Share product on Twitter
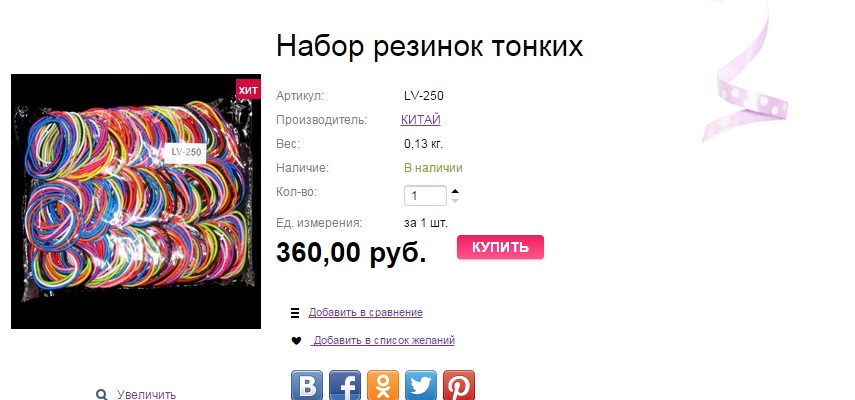The image size is (855, 400). [x=420, y=385]
